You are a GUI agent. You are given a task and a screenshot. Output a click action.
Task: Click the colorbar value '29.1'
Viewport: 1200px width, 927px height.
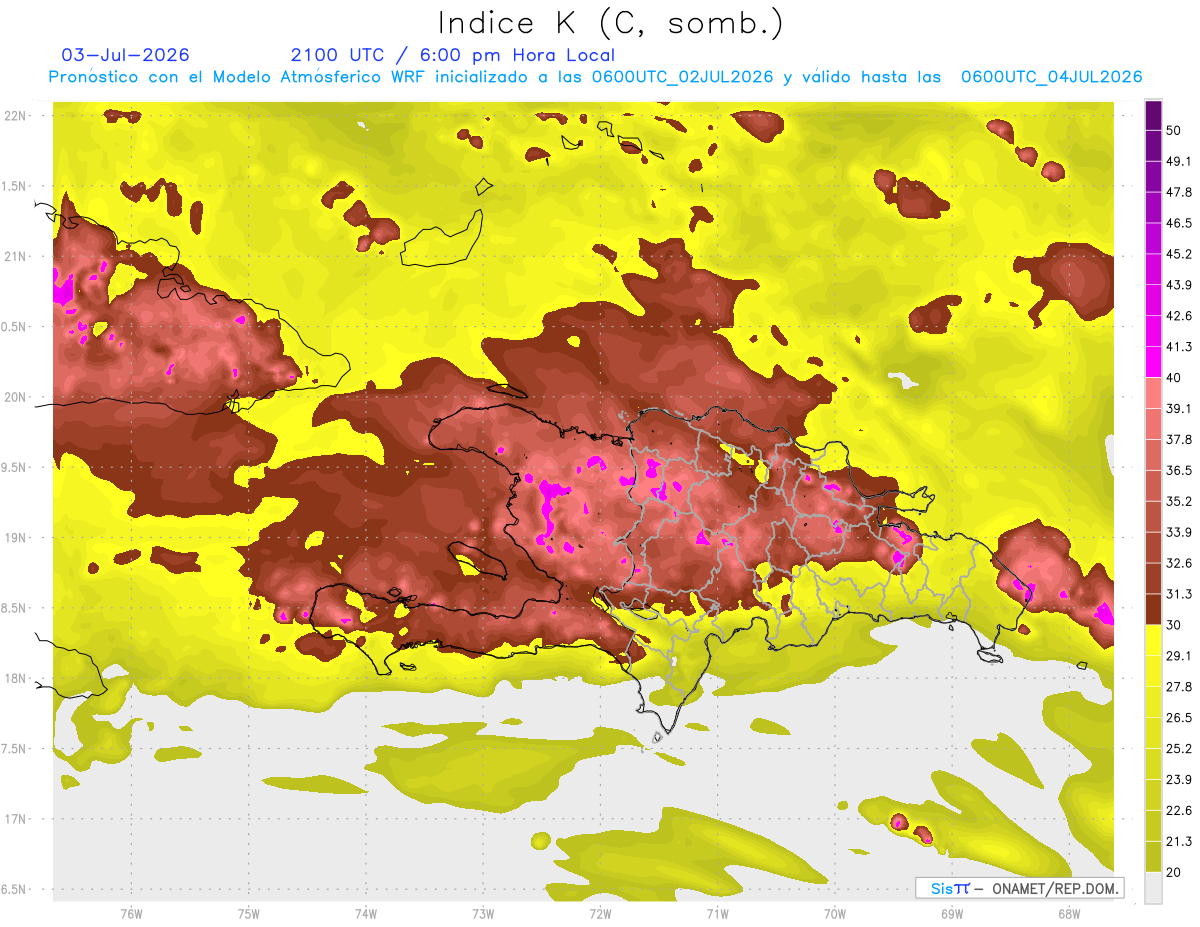coord(1179,656)
